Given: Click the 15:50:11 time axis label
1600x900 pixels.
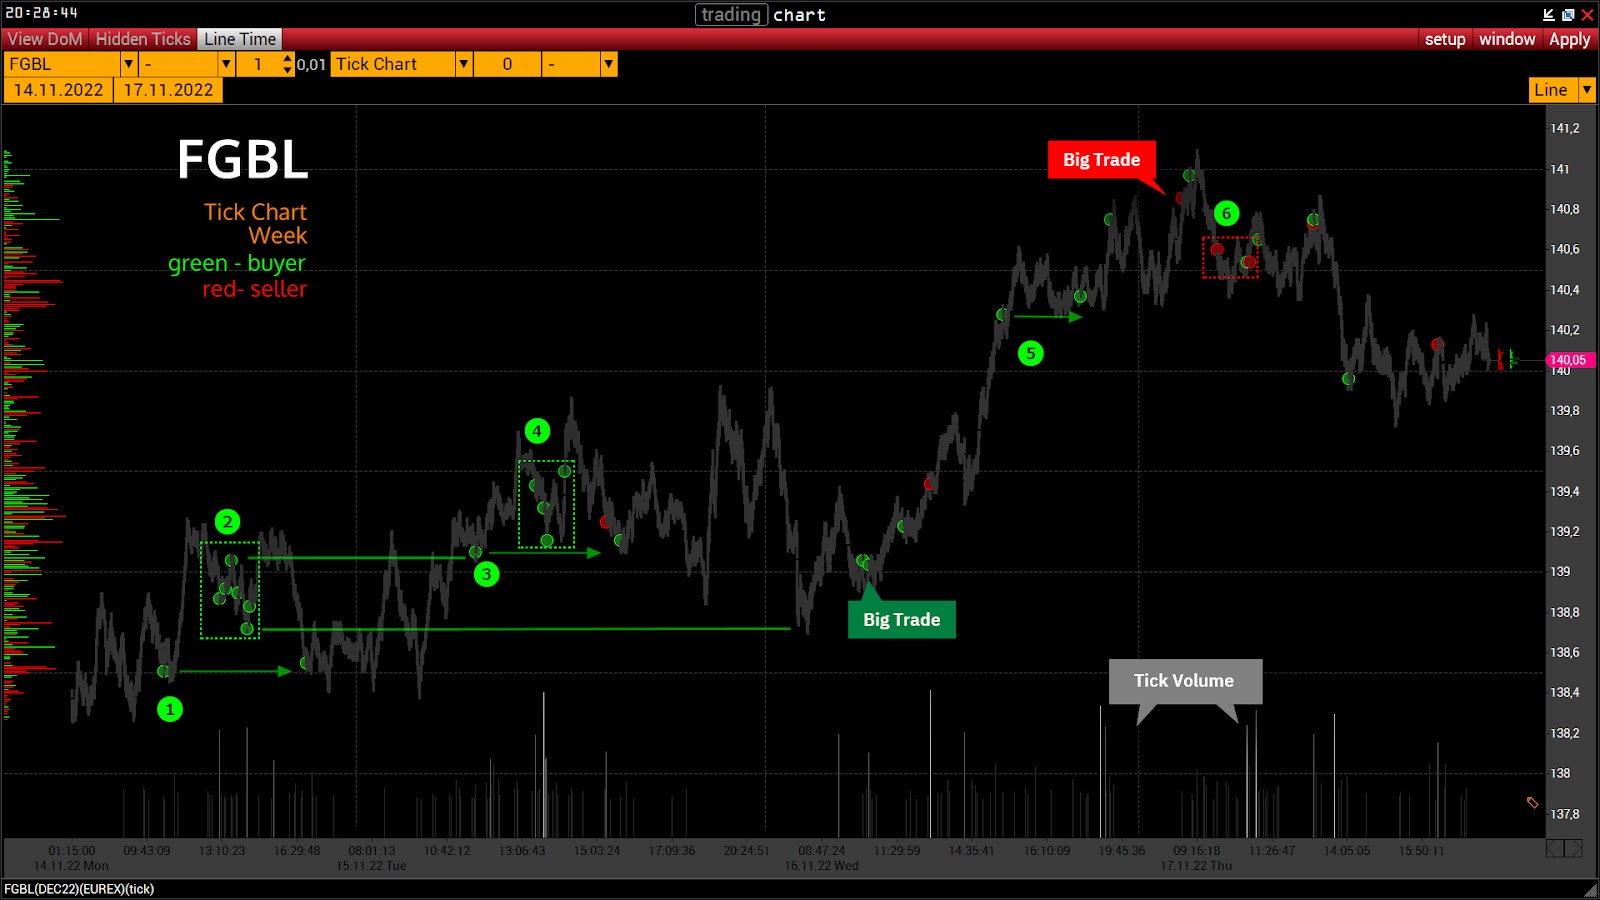Looking at the screenshot, I should tap(1421, 851).
